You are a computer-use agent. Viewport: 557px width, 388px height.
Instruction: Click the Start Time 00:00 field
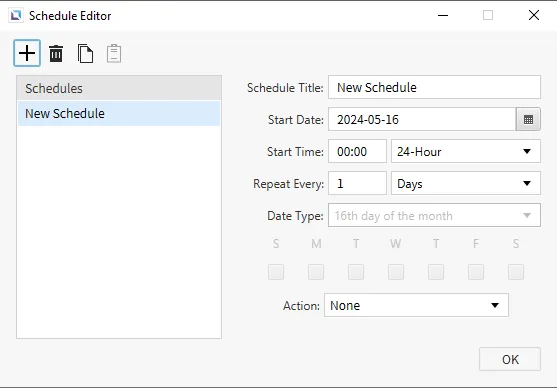pos(357,151)
